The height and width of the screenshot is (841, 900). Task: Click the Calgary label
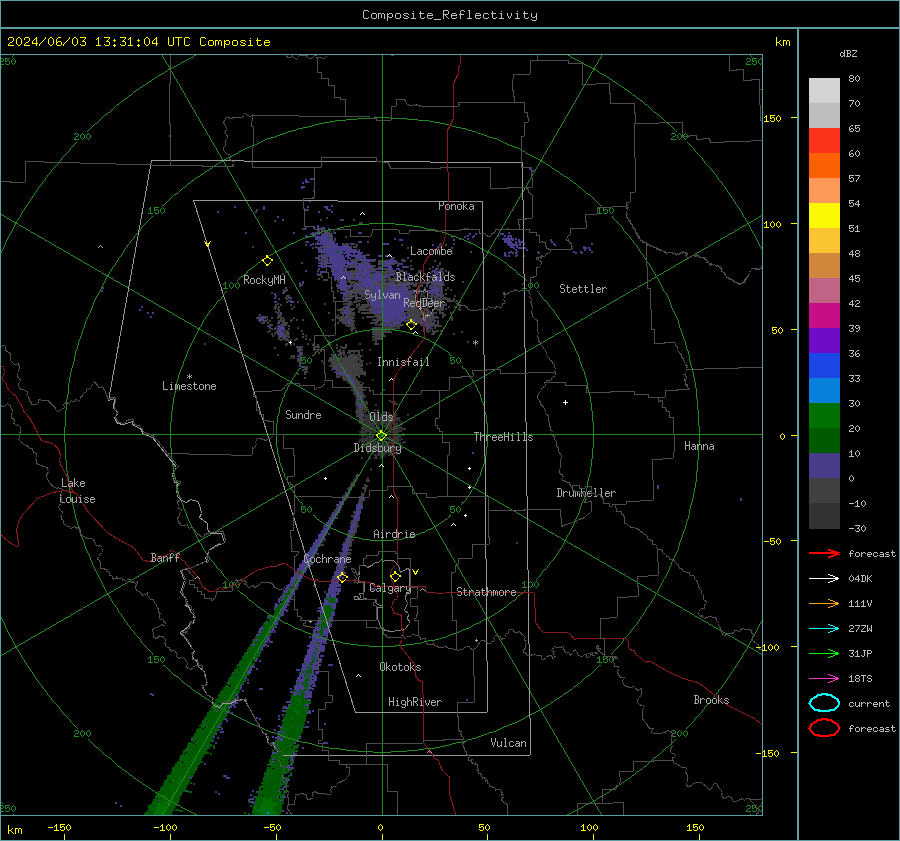point(390,588)
